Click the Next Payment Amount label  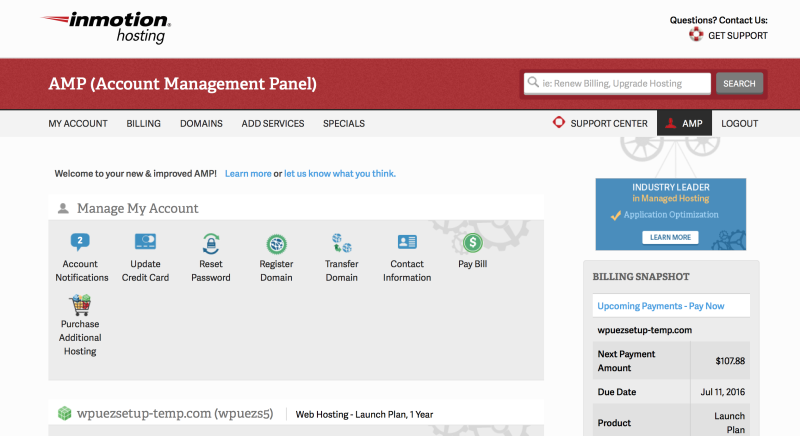tap(627, 361)
